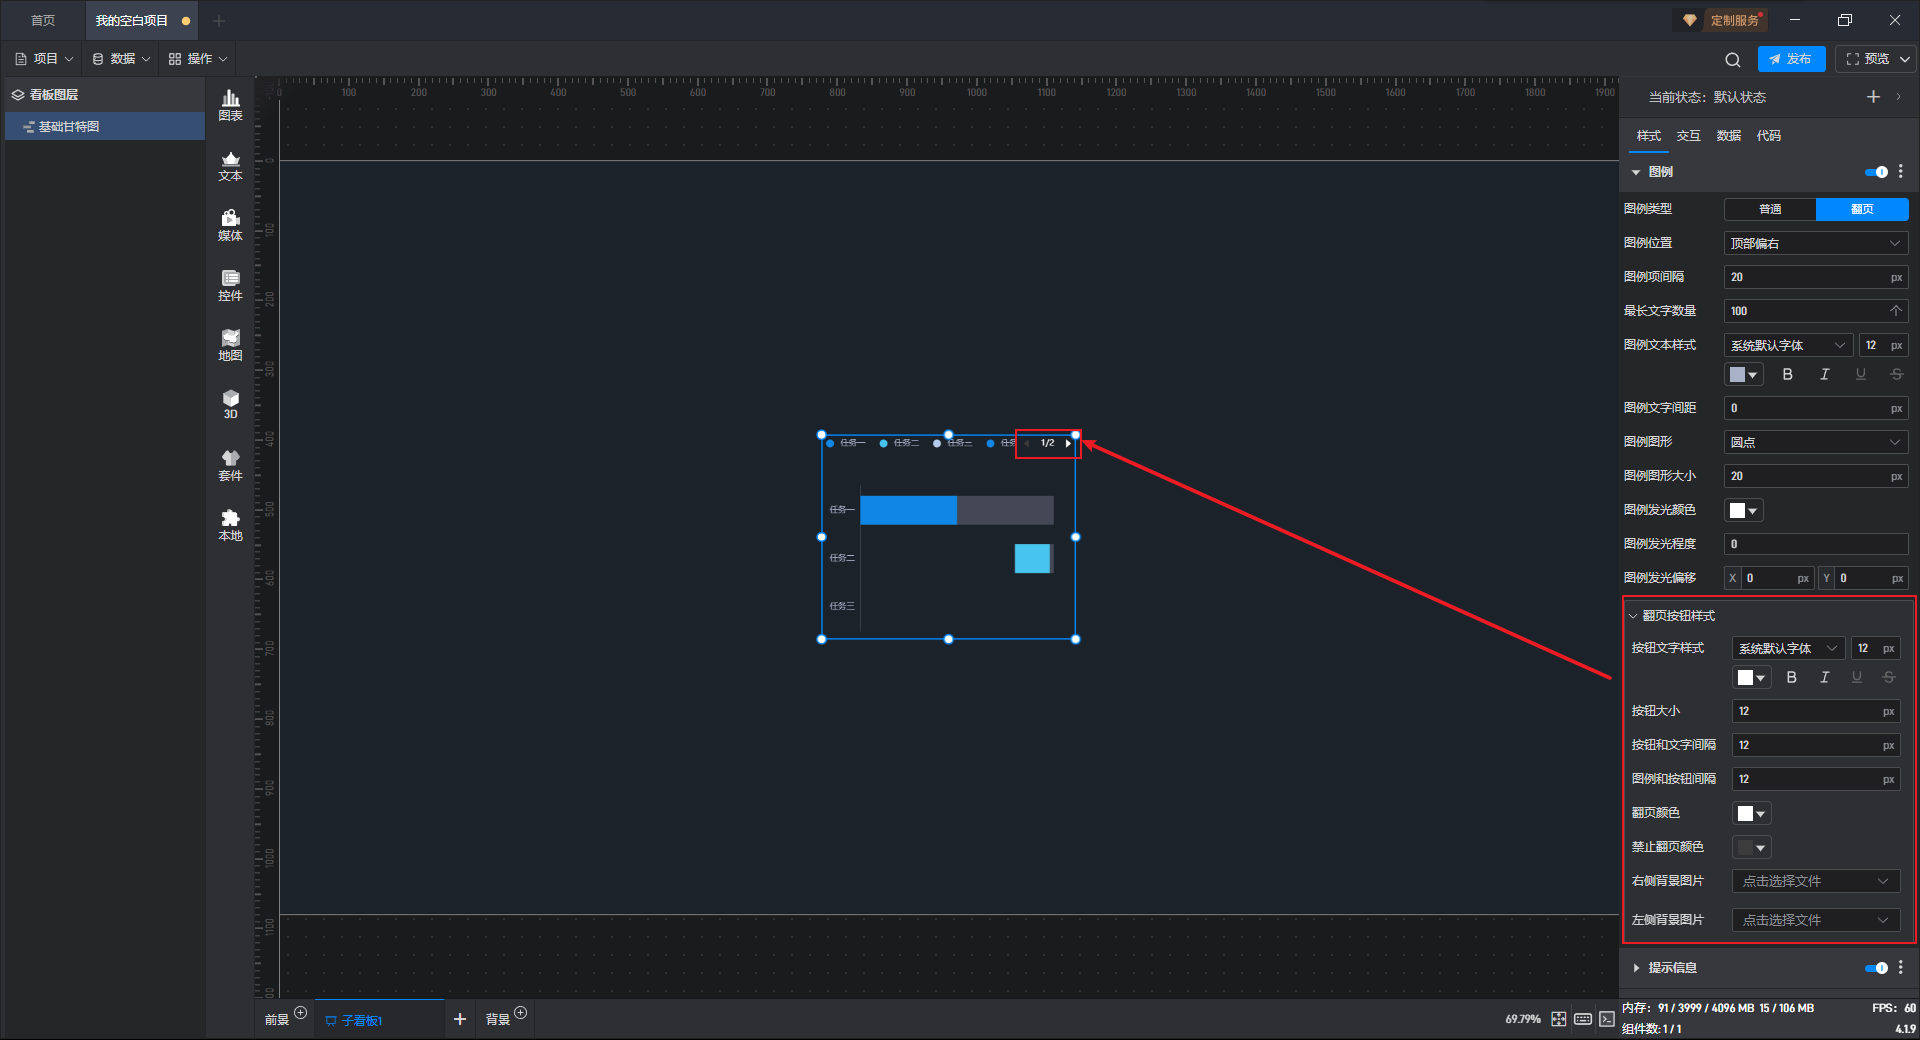Viewport: 1920px width, 1040px height.
Task: Open 右侧背景图片 file selector
Action: coord(1816,881)
